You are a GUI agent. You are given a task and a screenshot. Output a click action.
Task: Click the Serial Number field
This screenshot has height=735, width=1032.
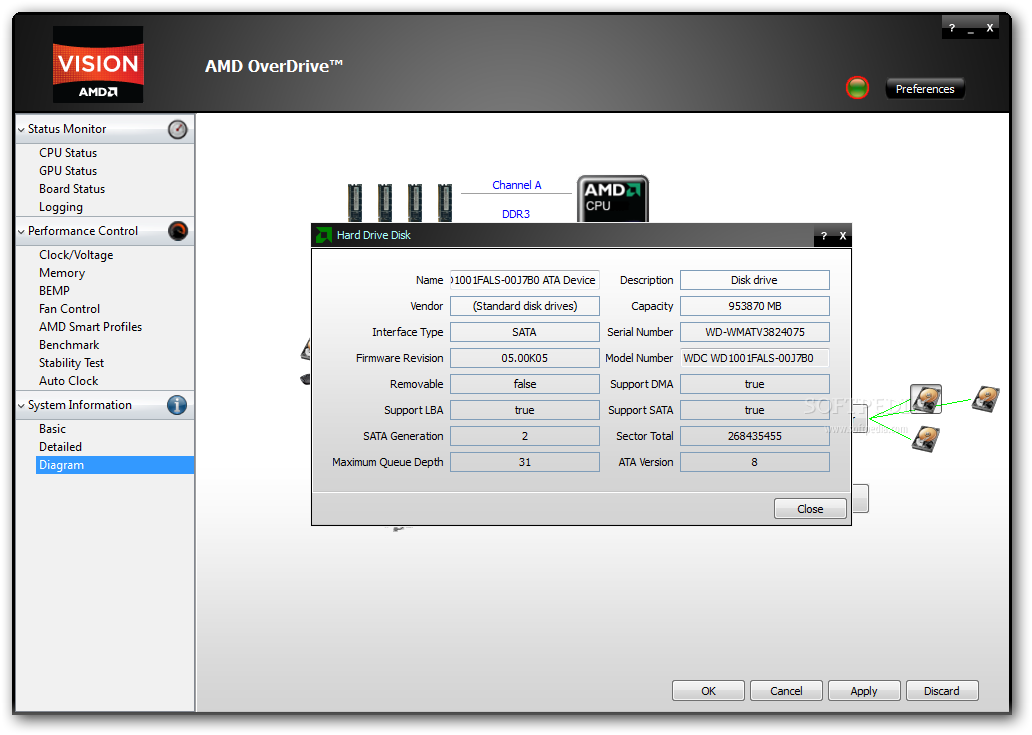point(754,332)
